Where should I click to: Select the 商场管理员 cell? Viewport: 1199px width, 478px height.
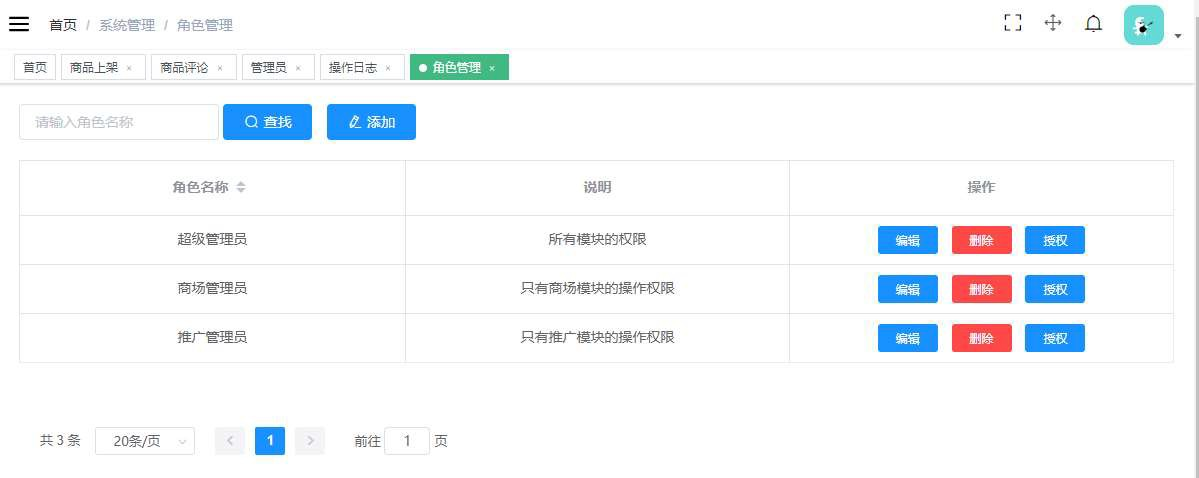pyautogui.click(x=213, y=289)
